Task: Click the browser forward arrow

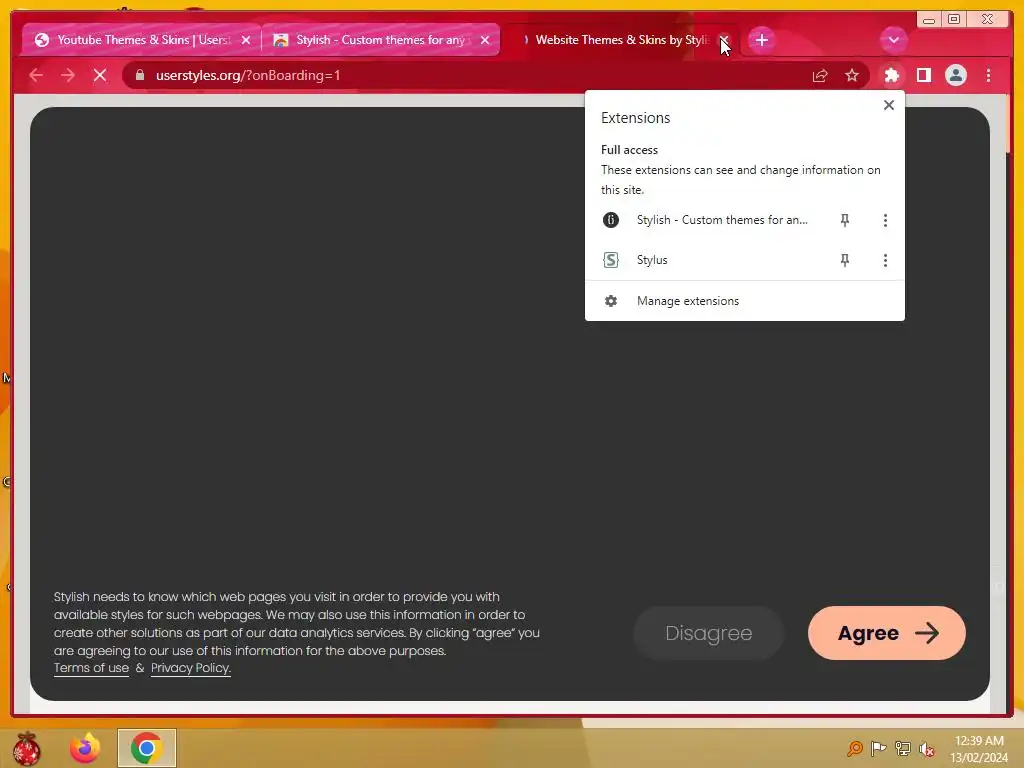Action: click(68, 75)
